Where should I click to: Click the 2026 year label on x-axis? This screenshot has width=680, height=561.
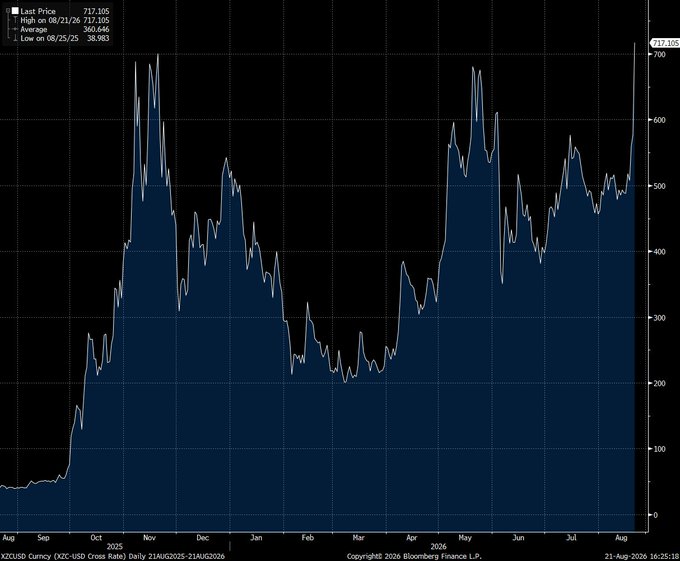click(438, 547)
